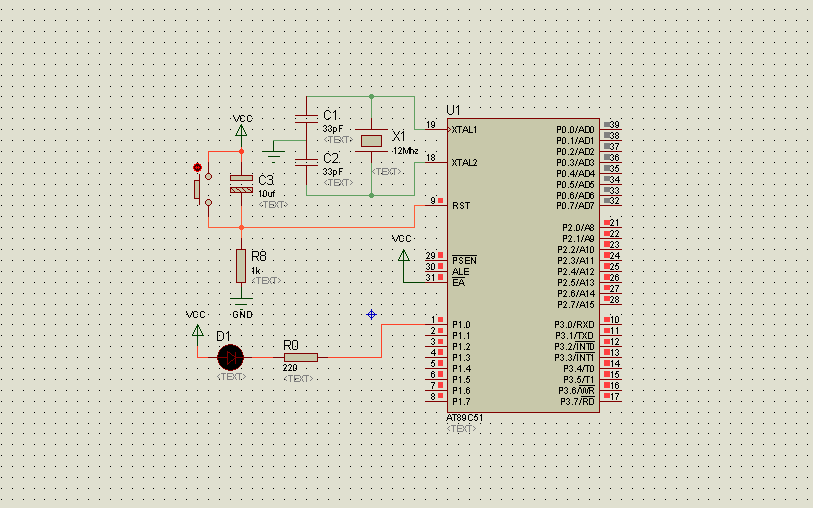Image resolution: width=813 pixels, height=508 pixels.
Task: Click pin 39 P0.0/AD0 terminal
Action: (x=611, y=125)
